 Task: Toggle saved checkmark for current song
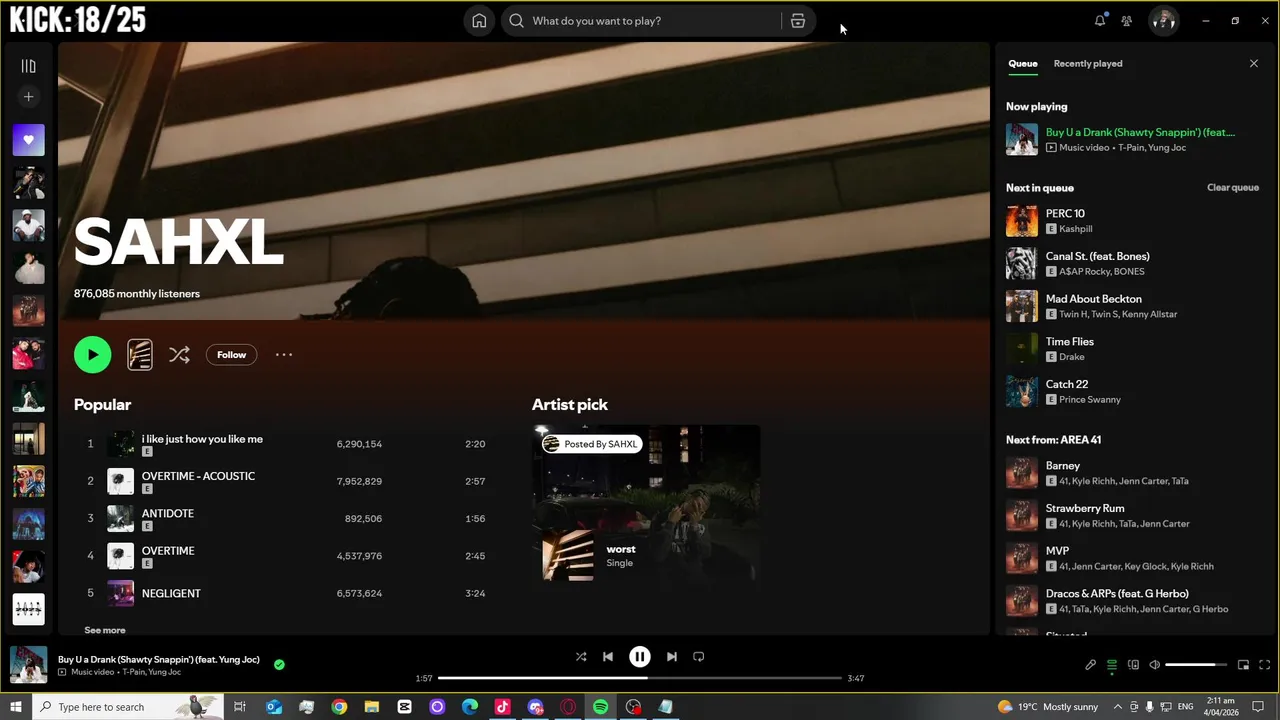tap(279, 664)
